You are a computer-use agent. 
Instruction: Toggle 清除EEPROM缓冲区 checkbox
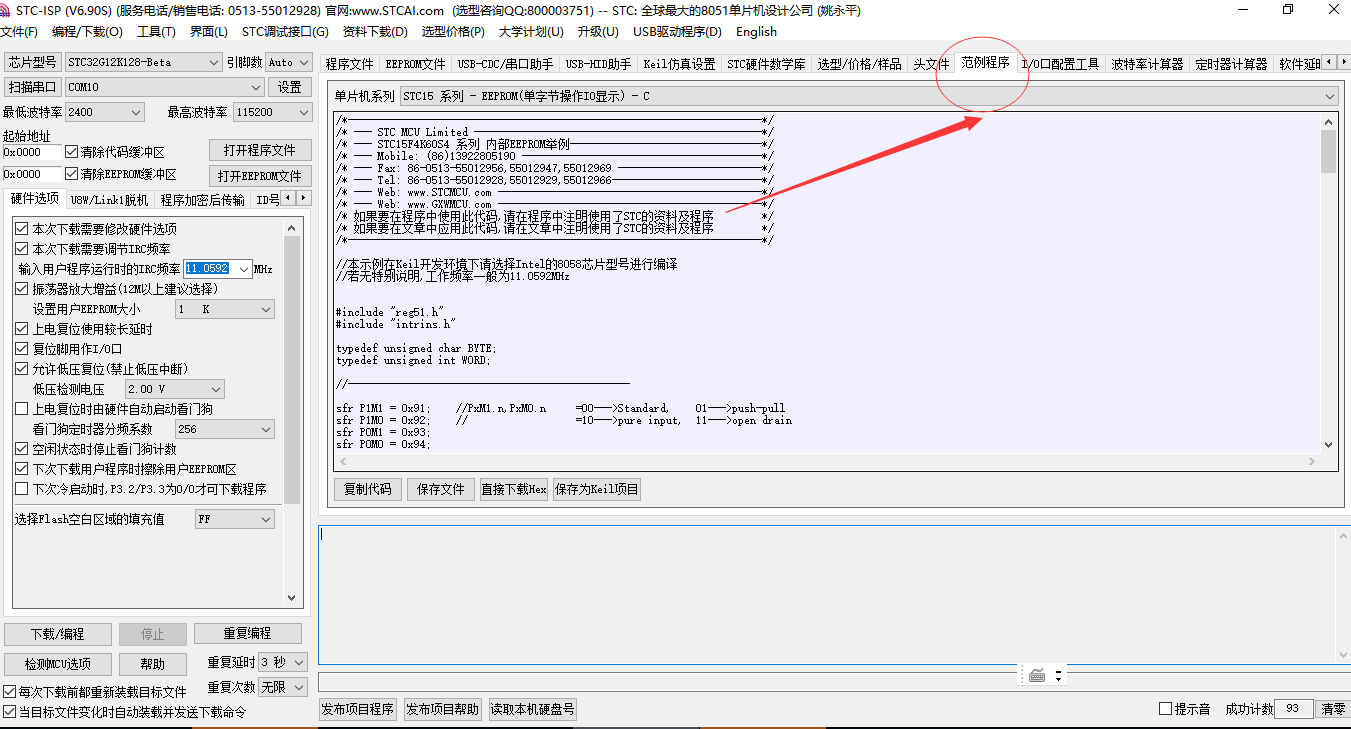[x=71, y=174]
